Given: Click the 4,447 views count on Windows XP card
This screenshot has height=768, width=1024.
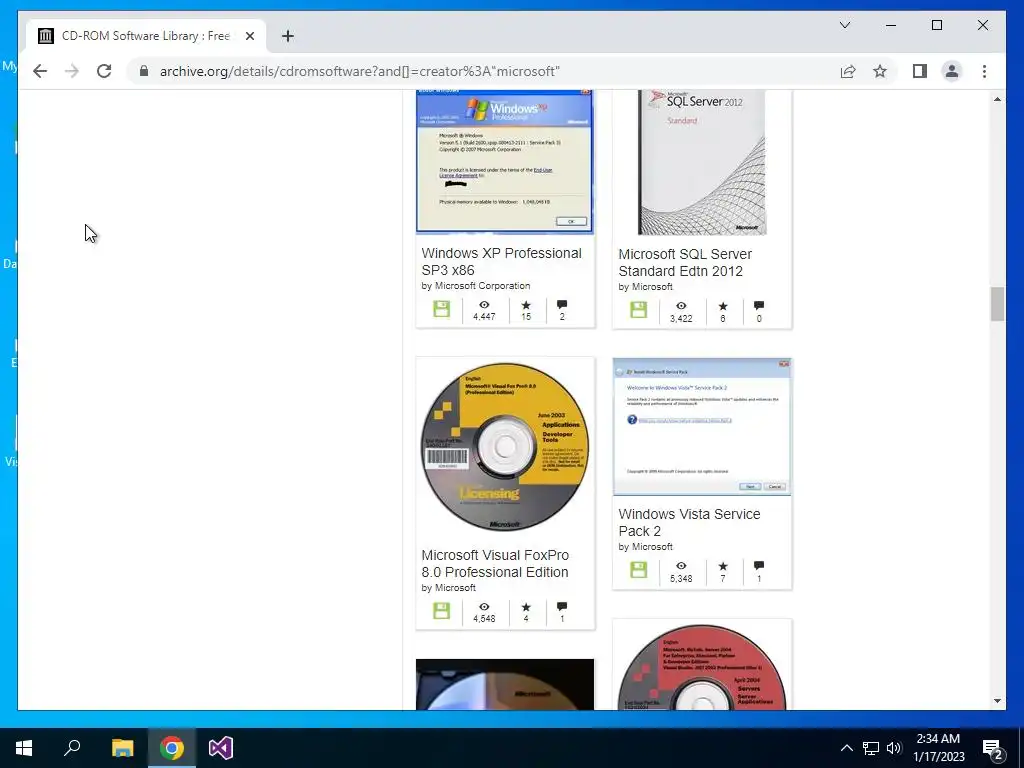Looking at the screenshot, I should coord(484,317).
